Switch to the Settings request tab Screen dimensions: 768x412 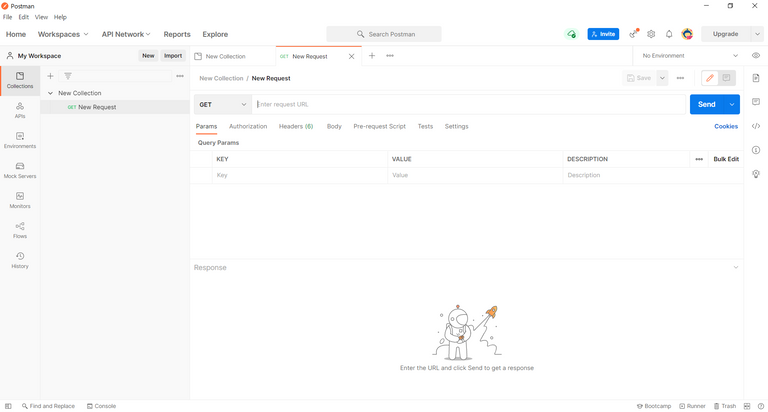coord(456,126)
